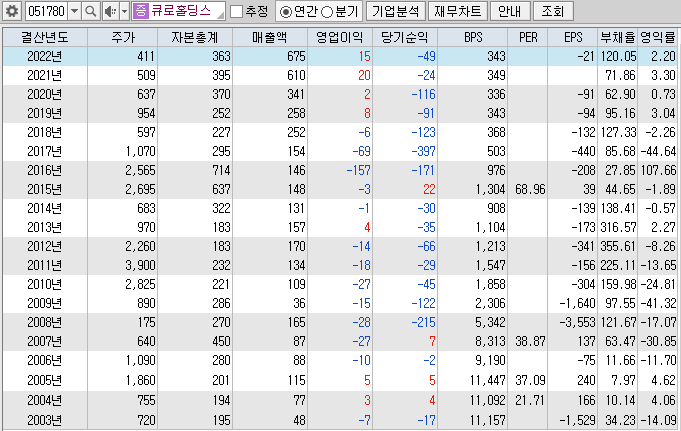Click the 매출액 value 675
The width and height of the screenshot is (681, 431).
[296, 56]
